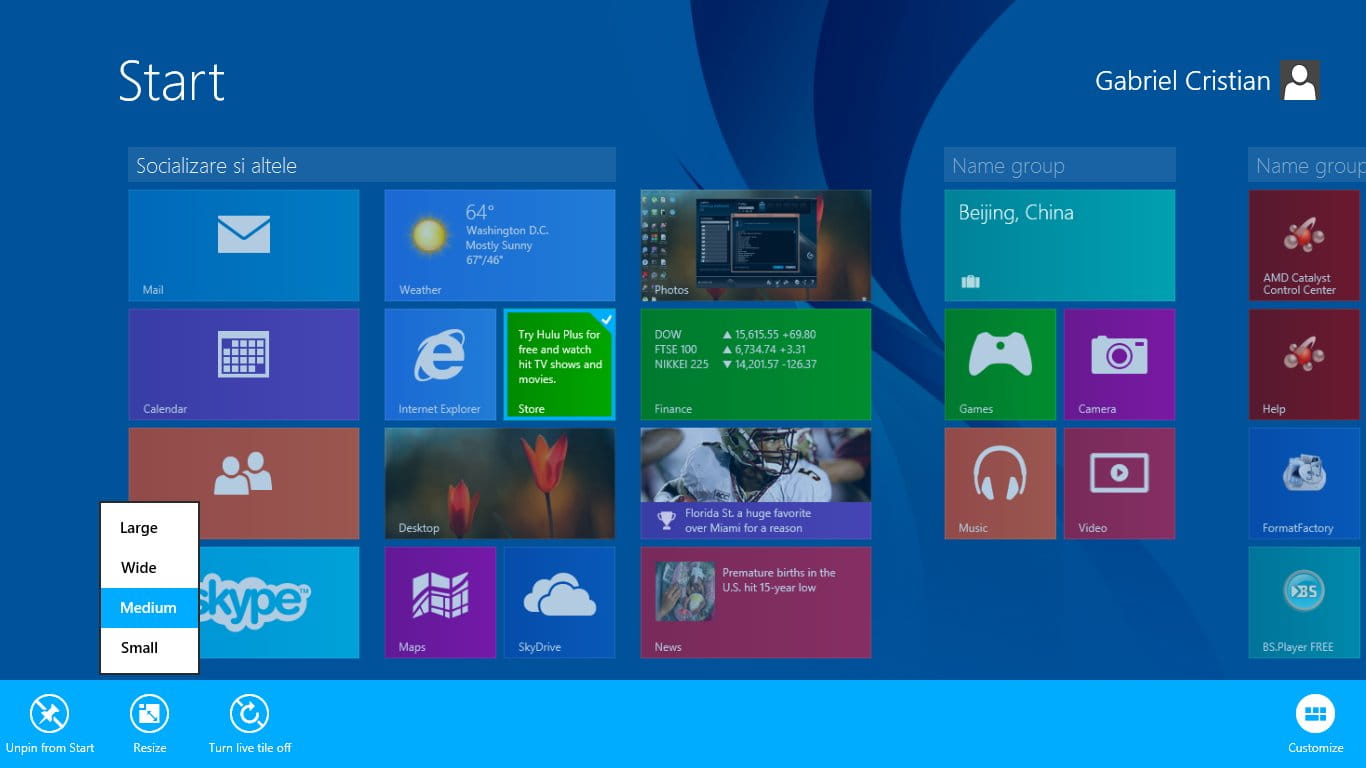
Task: Open the Photos tile
Action: [756, 245]
